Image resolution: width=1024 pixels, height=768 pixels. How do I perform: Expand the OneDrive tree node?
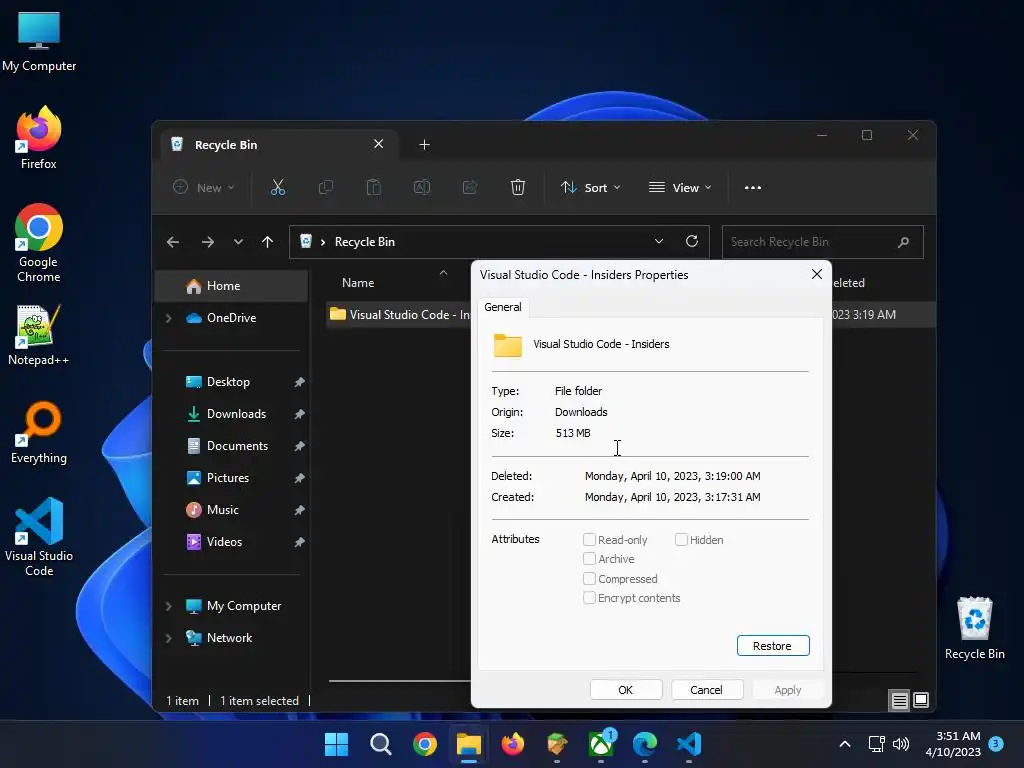coord(168,318)
